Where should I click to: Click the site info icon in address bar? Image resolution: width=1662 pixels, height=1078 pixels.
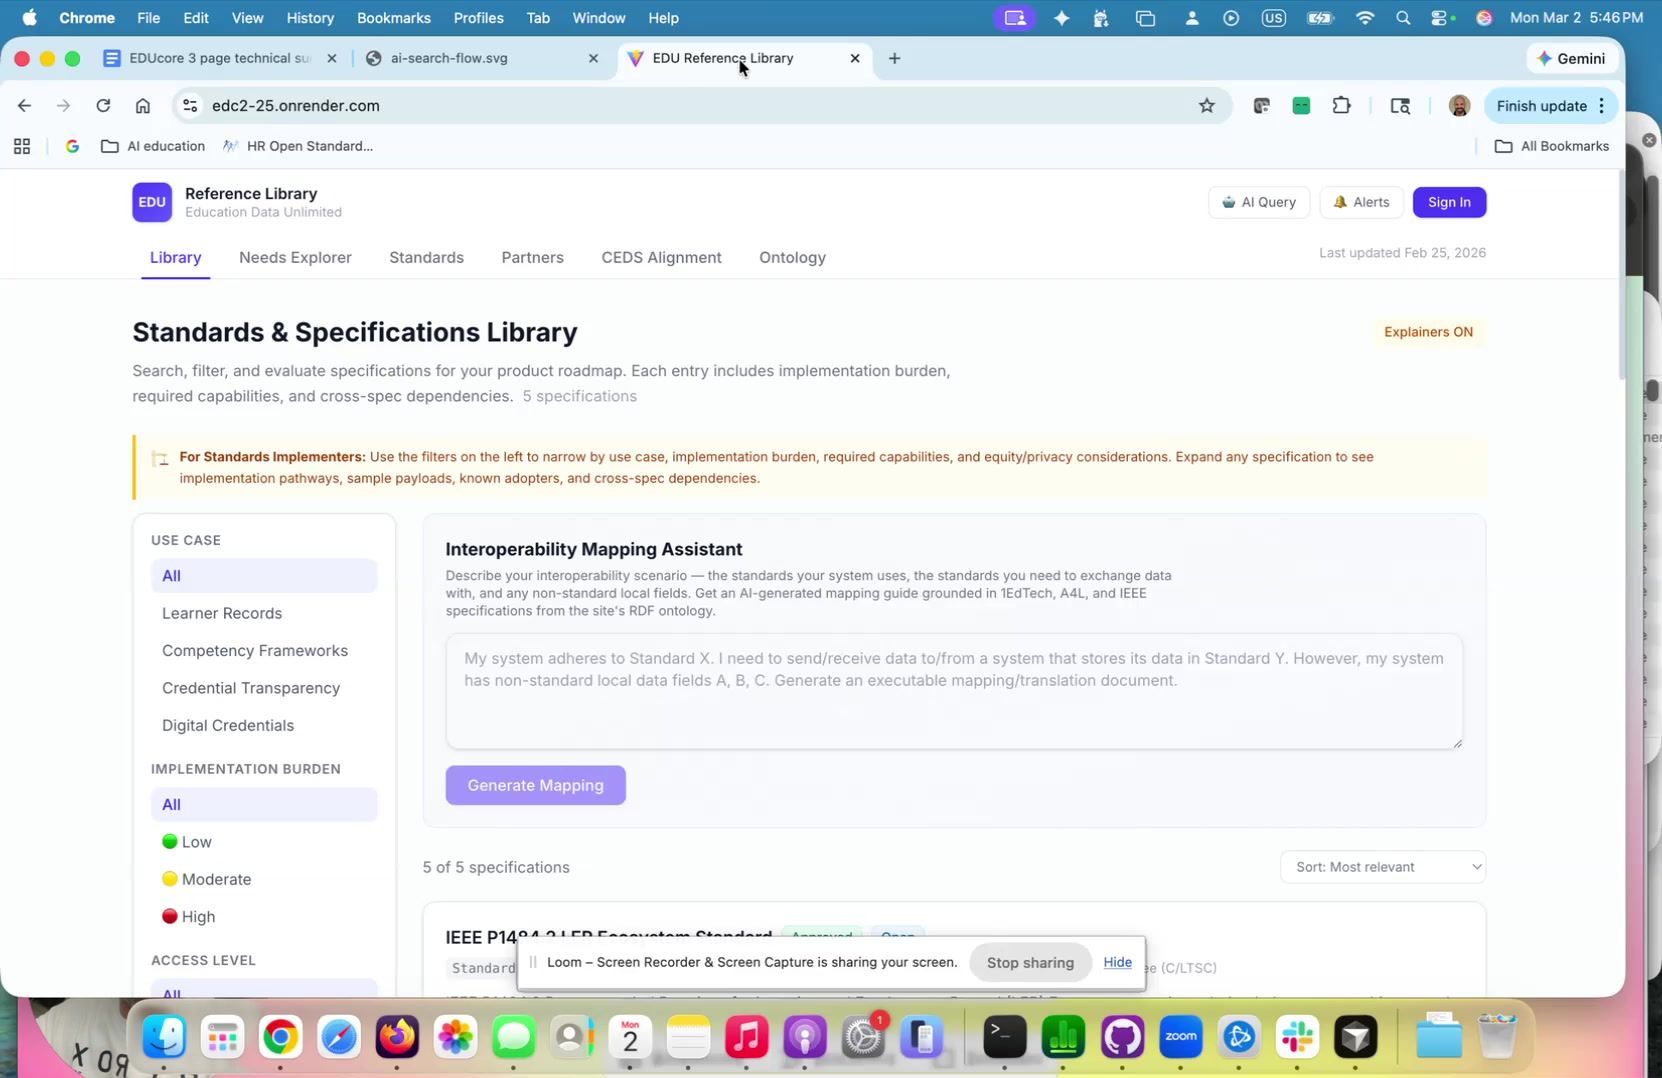point(190,106)
